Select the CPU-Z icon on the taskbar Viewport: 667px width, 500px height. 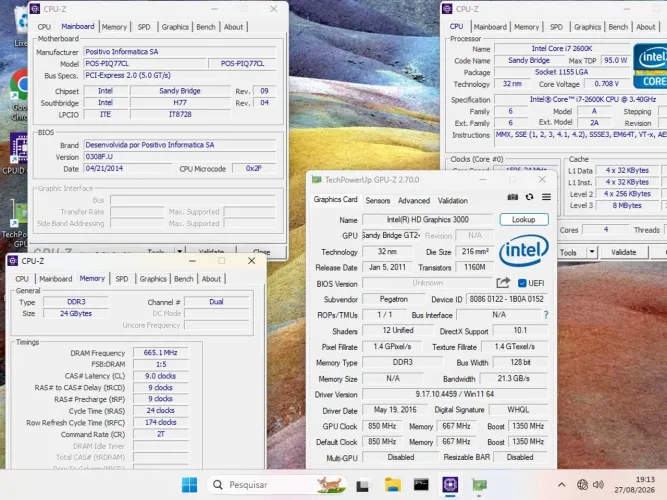450,485
